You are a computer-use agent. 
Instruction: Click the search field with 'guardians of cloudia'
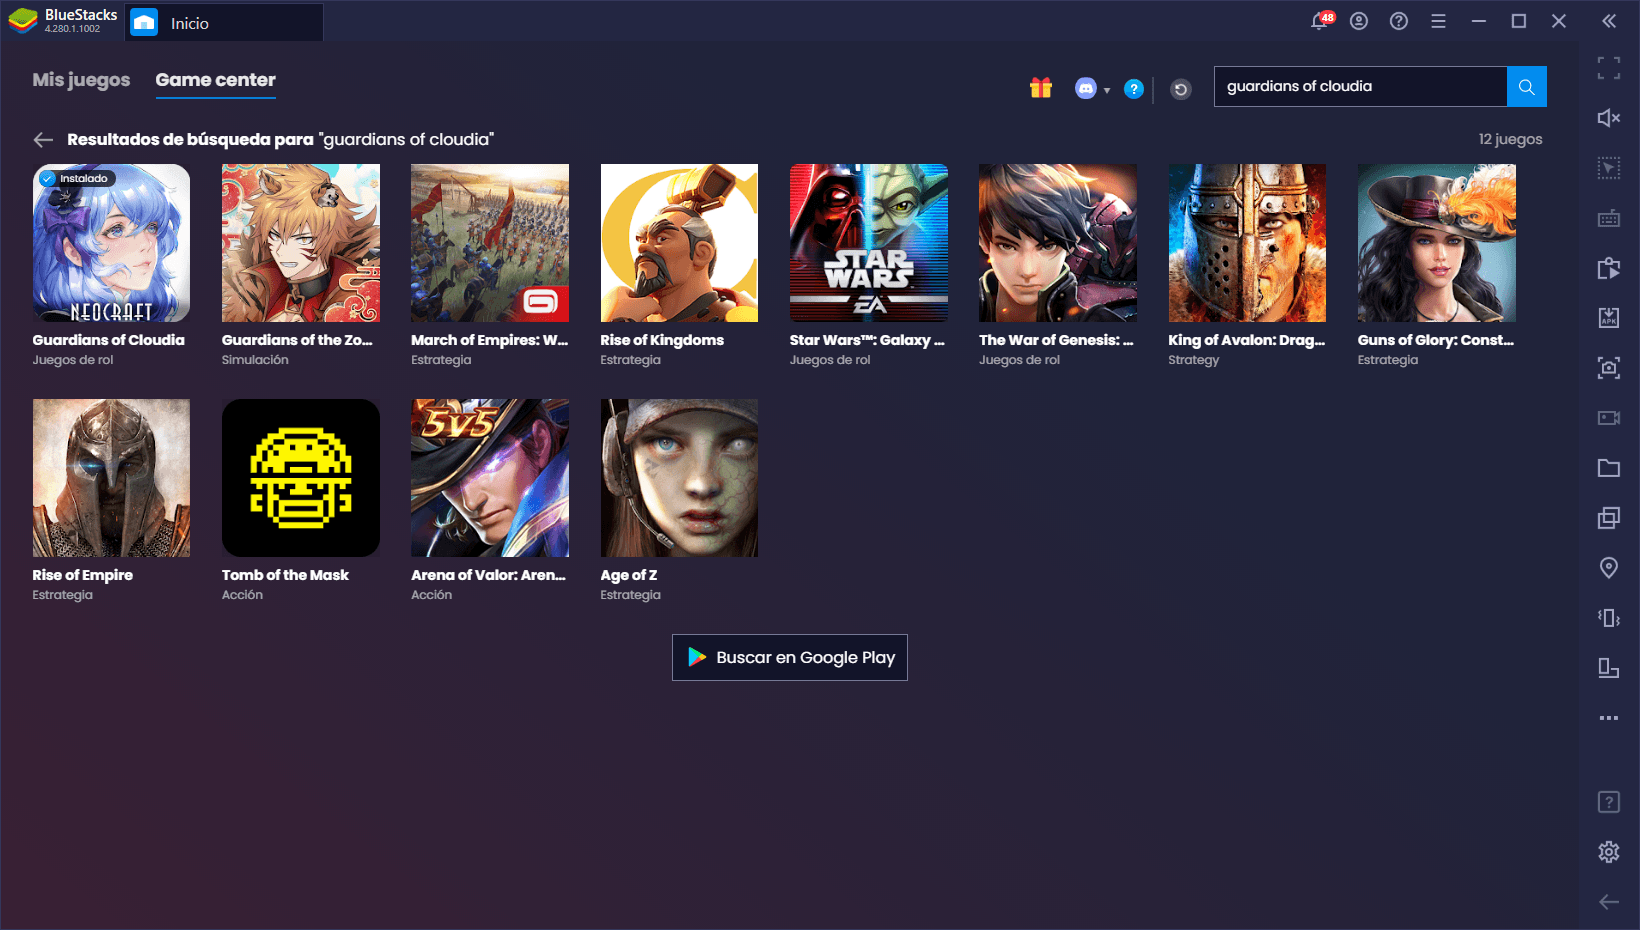click(1360, 87)
